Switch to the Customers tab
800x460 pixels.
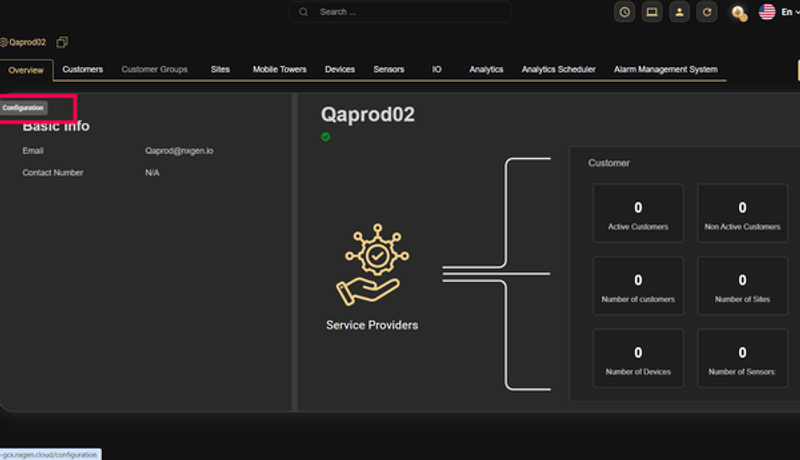(83, 69)
